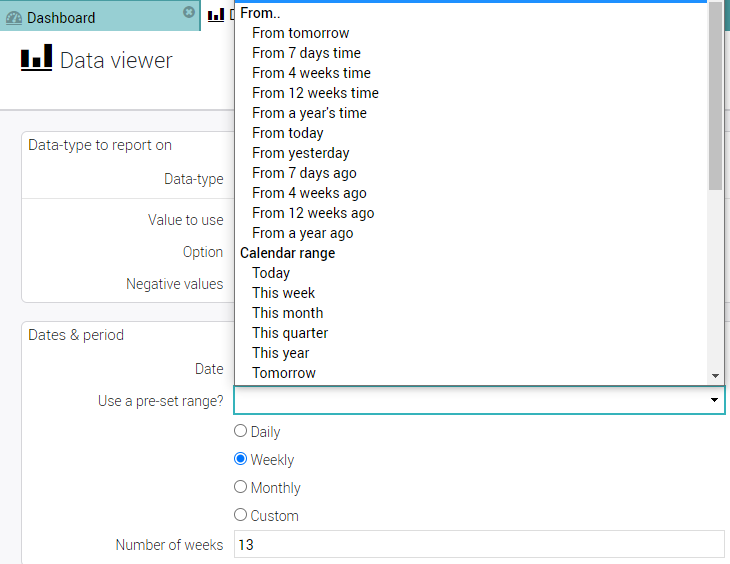Pick 'From 7 days ago' option
Screen dimensions: 730x564
point(304,173)
